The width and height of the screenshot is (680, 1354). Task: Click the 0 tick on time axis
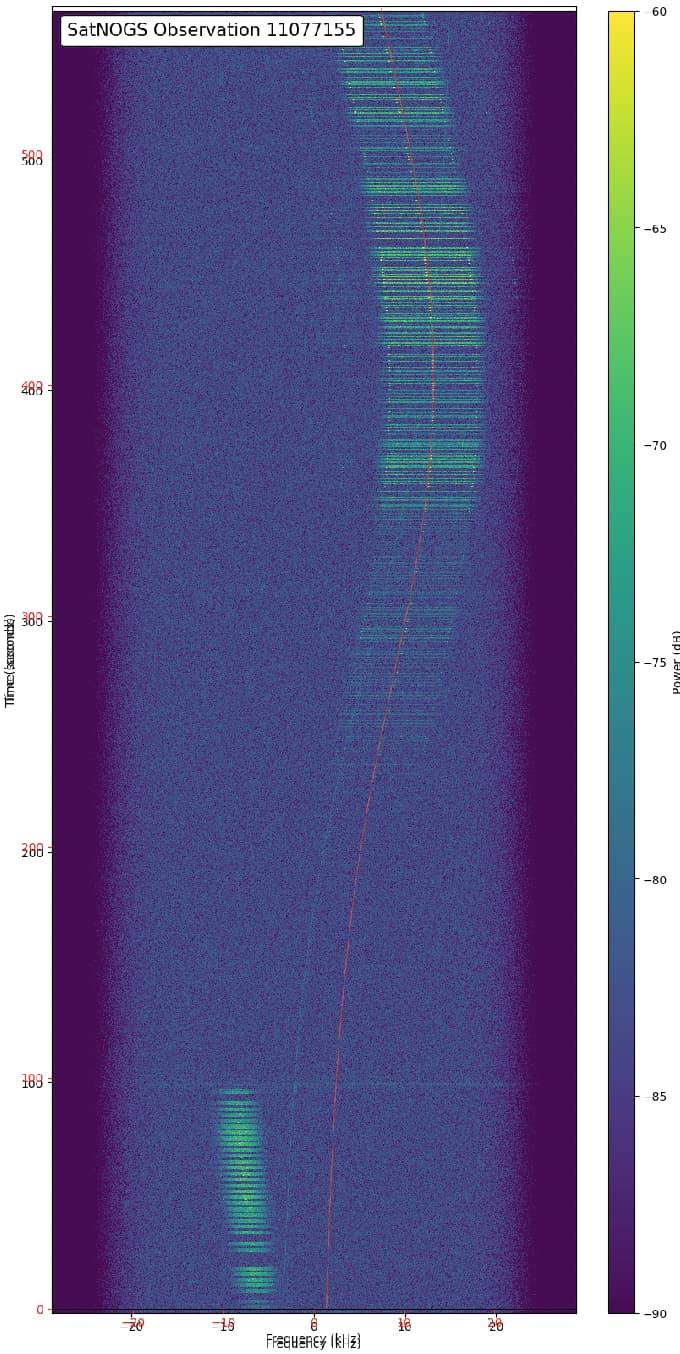tap(40, 1310)
